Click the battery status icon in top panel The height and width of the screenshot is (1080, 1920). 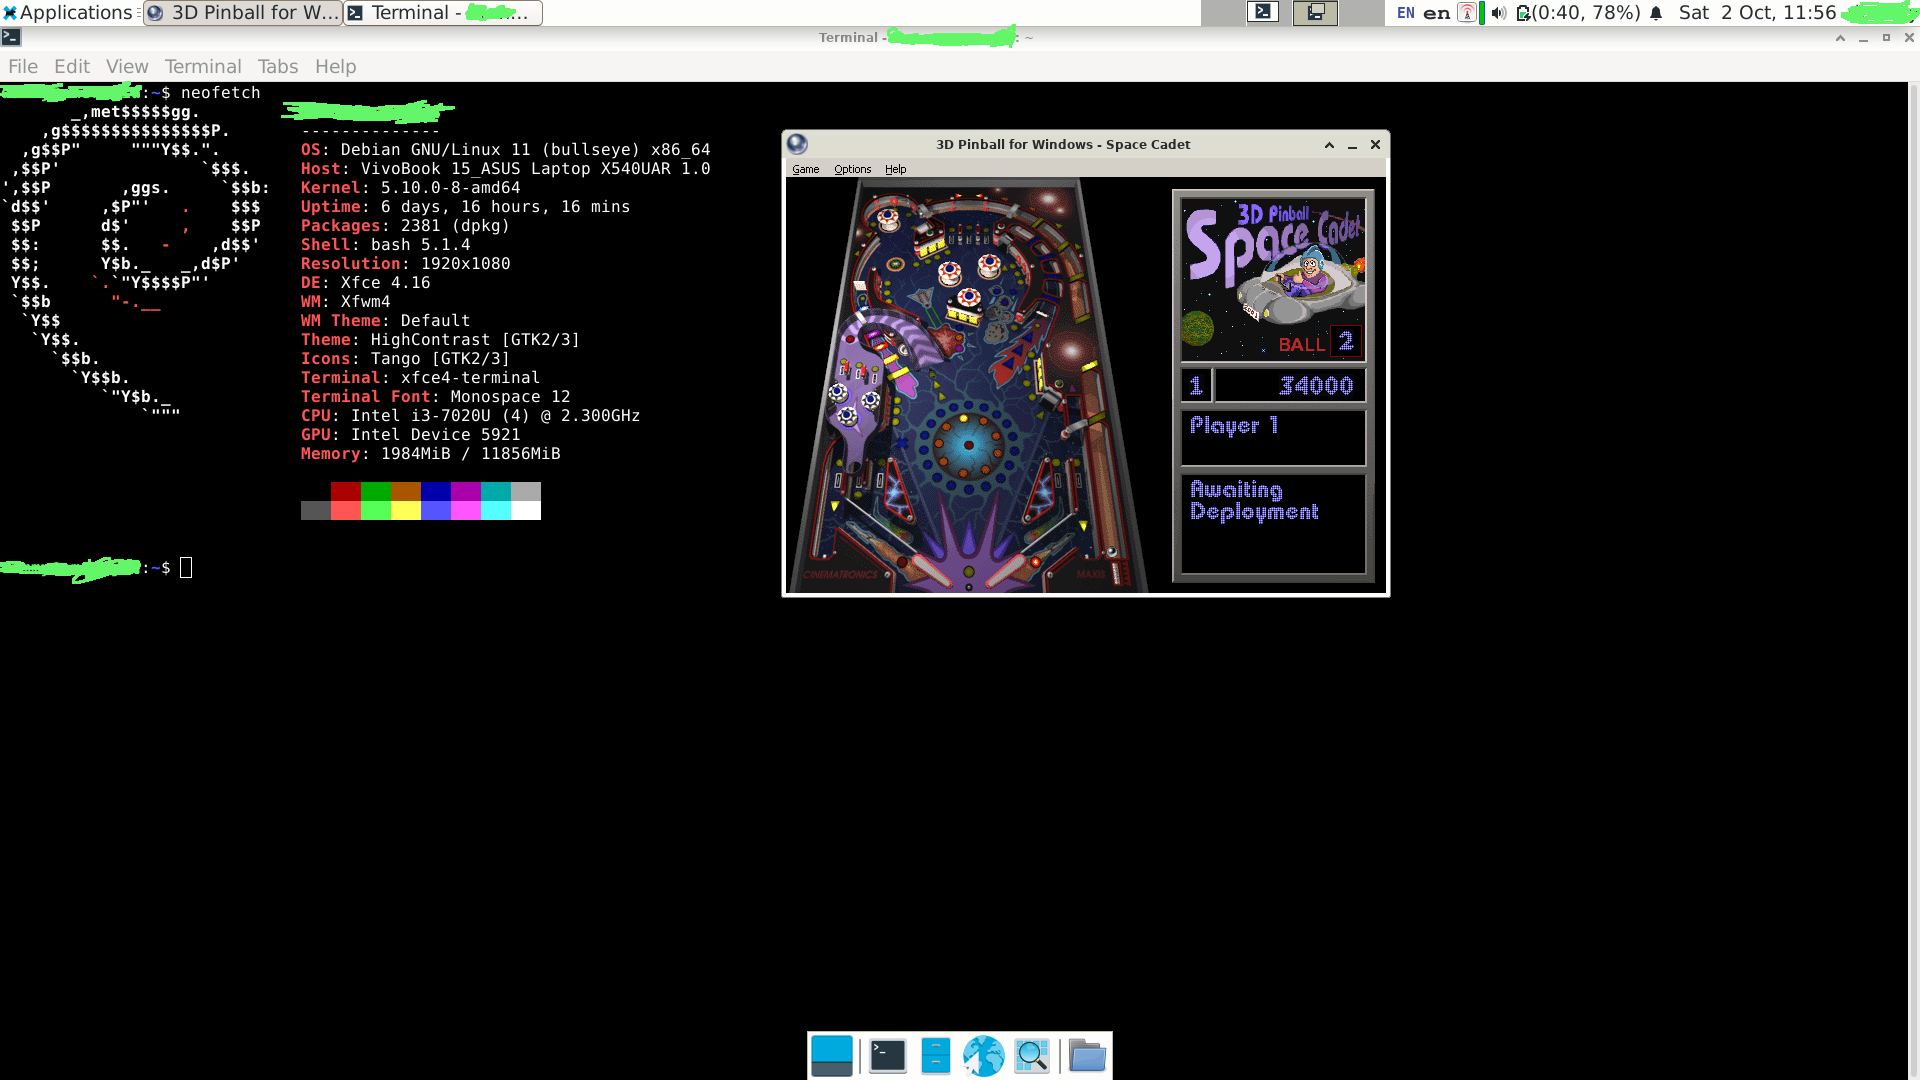pyautogui.click(x=1523, y=13)
